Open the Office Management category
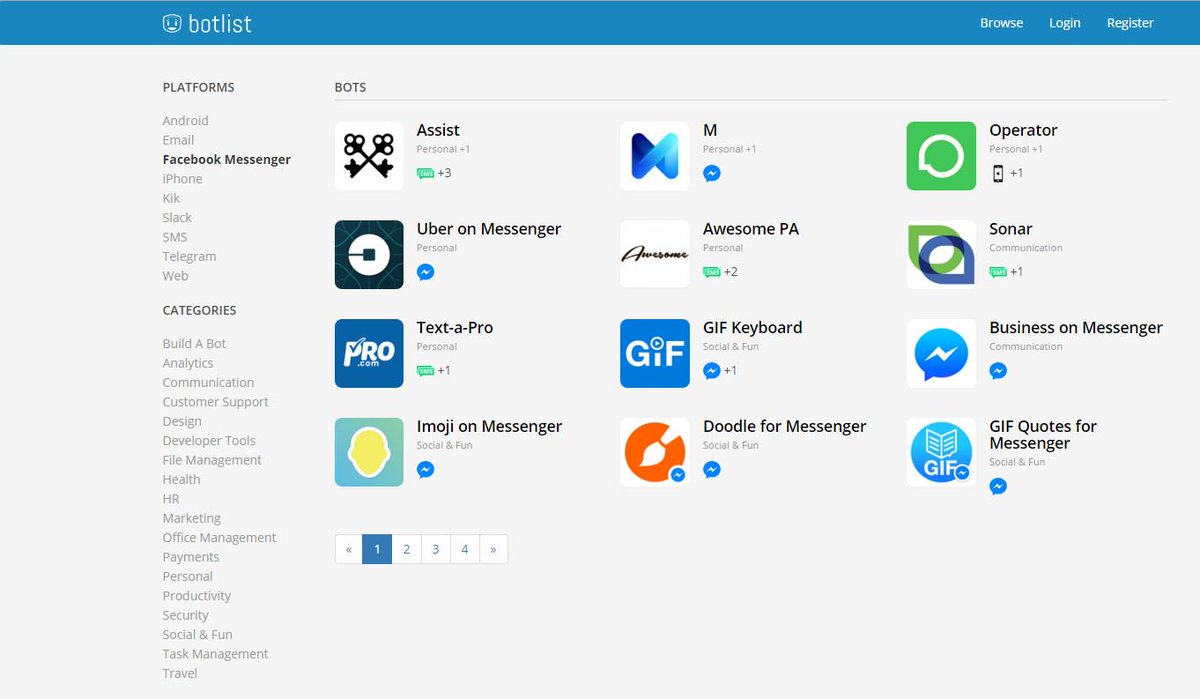The width and height of the screenshot is (1200, 699). pyautogui.click(x=220, y=537)
